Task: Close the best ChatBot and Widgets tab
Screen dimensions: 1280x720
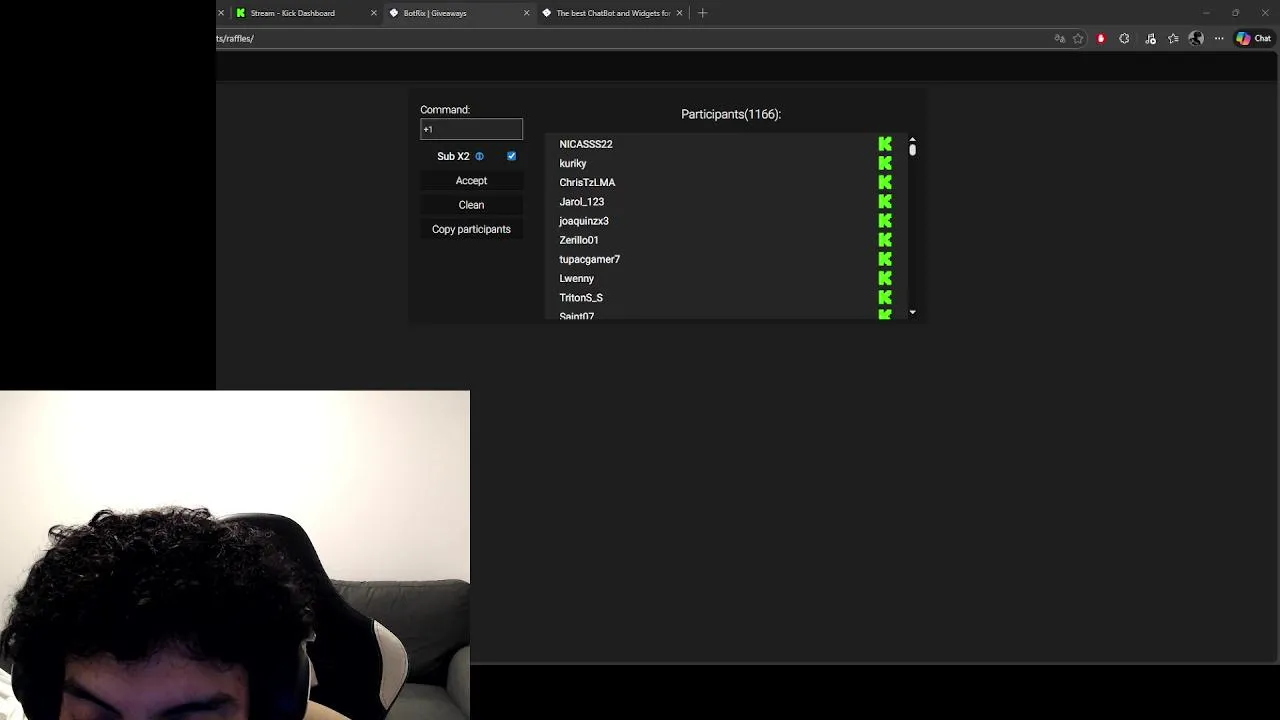Action: coord(680,13)
